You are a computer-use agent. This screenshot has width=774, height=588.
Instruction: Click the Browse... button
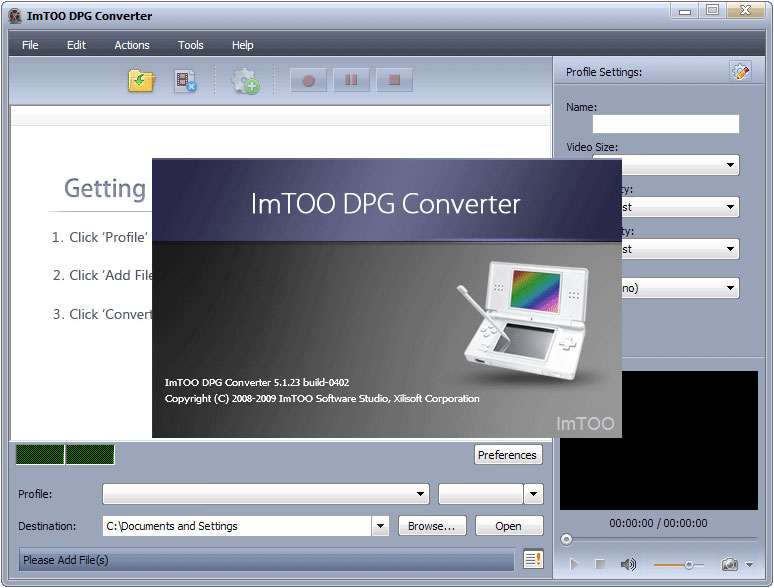[433, 526]
